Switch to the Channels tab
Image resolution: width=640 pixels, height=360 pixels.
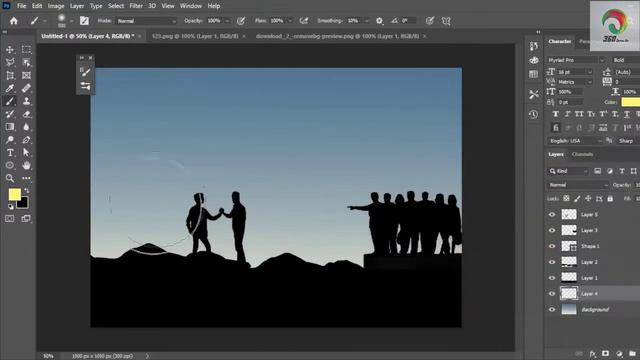tap(582, 154)
